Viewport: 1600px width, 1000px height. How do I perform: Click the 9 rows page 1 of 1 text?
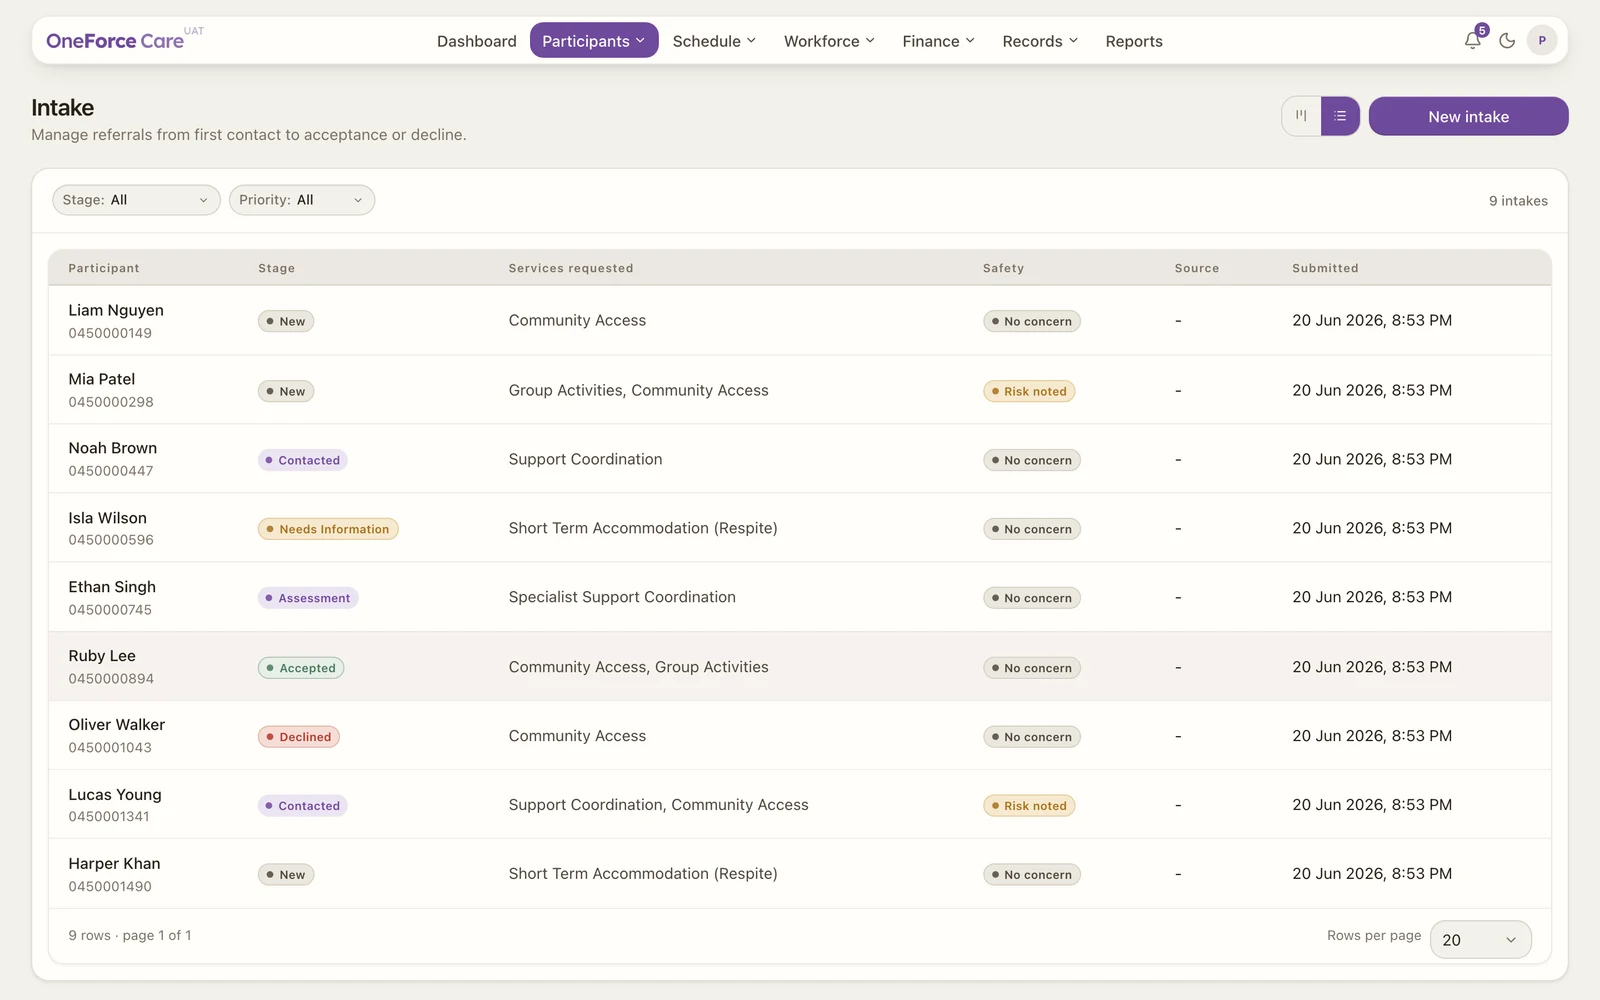point(130,935)
